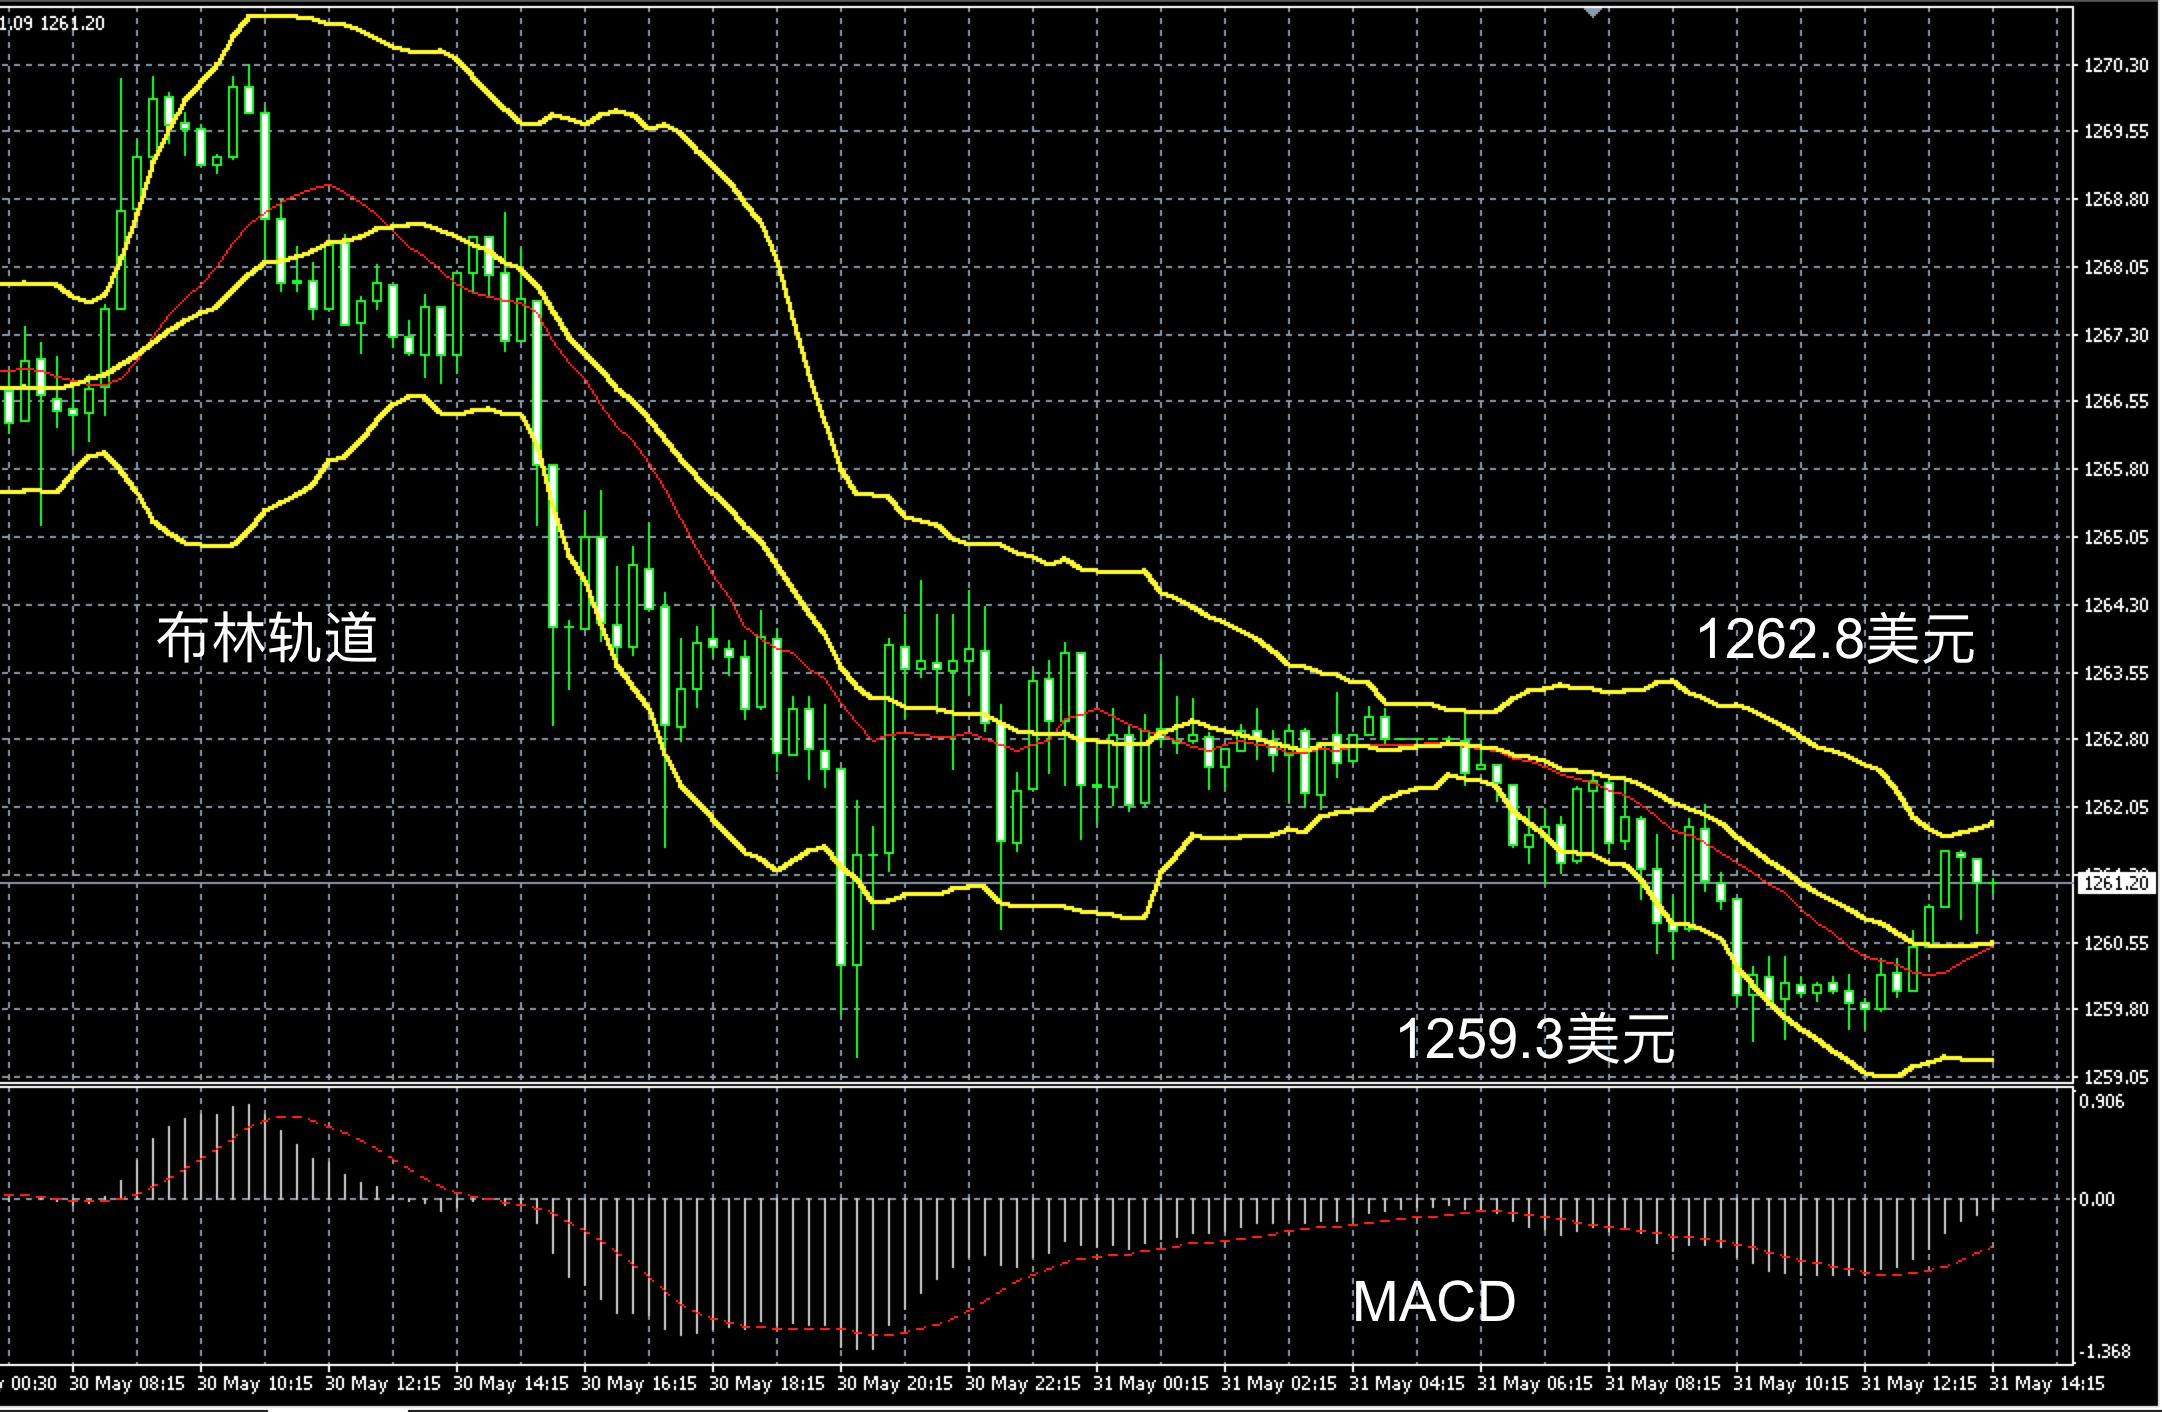This screenshot has height=1412, width=2162.
Task: Click the 1262.05 price axis label
Action: pos(2116,807)
